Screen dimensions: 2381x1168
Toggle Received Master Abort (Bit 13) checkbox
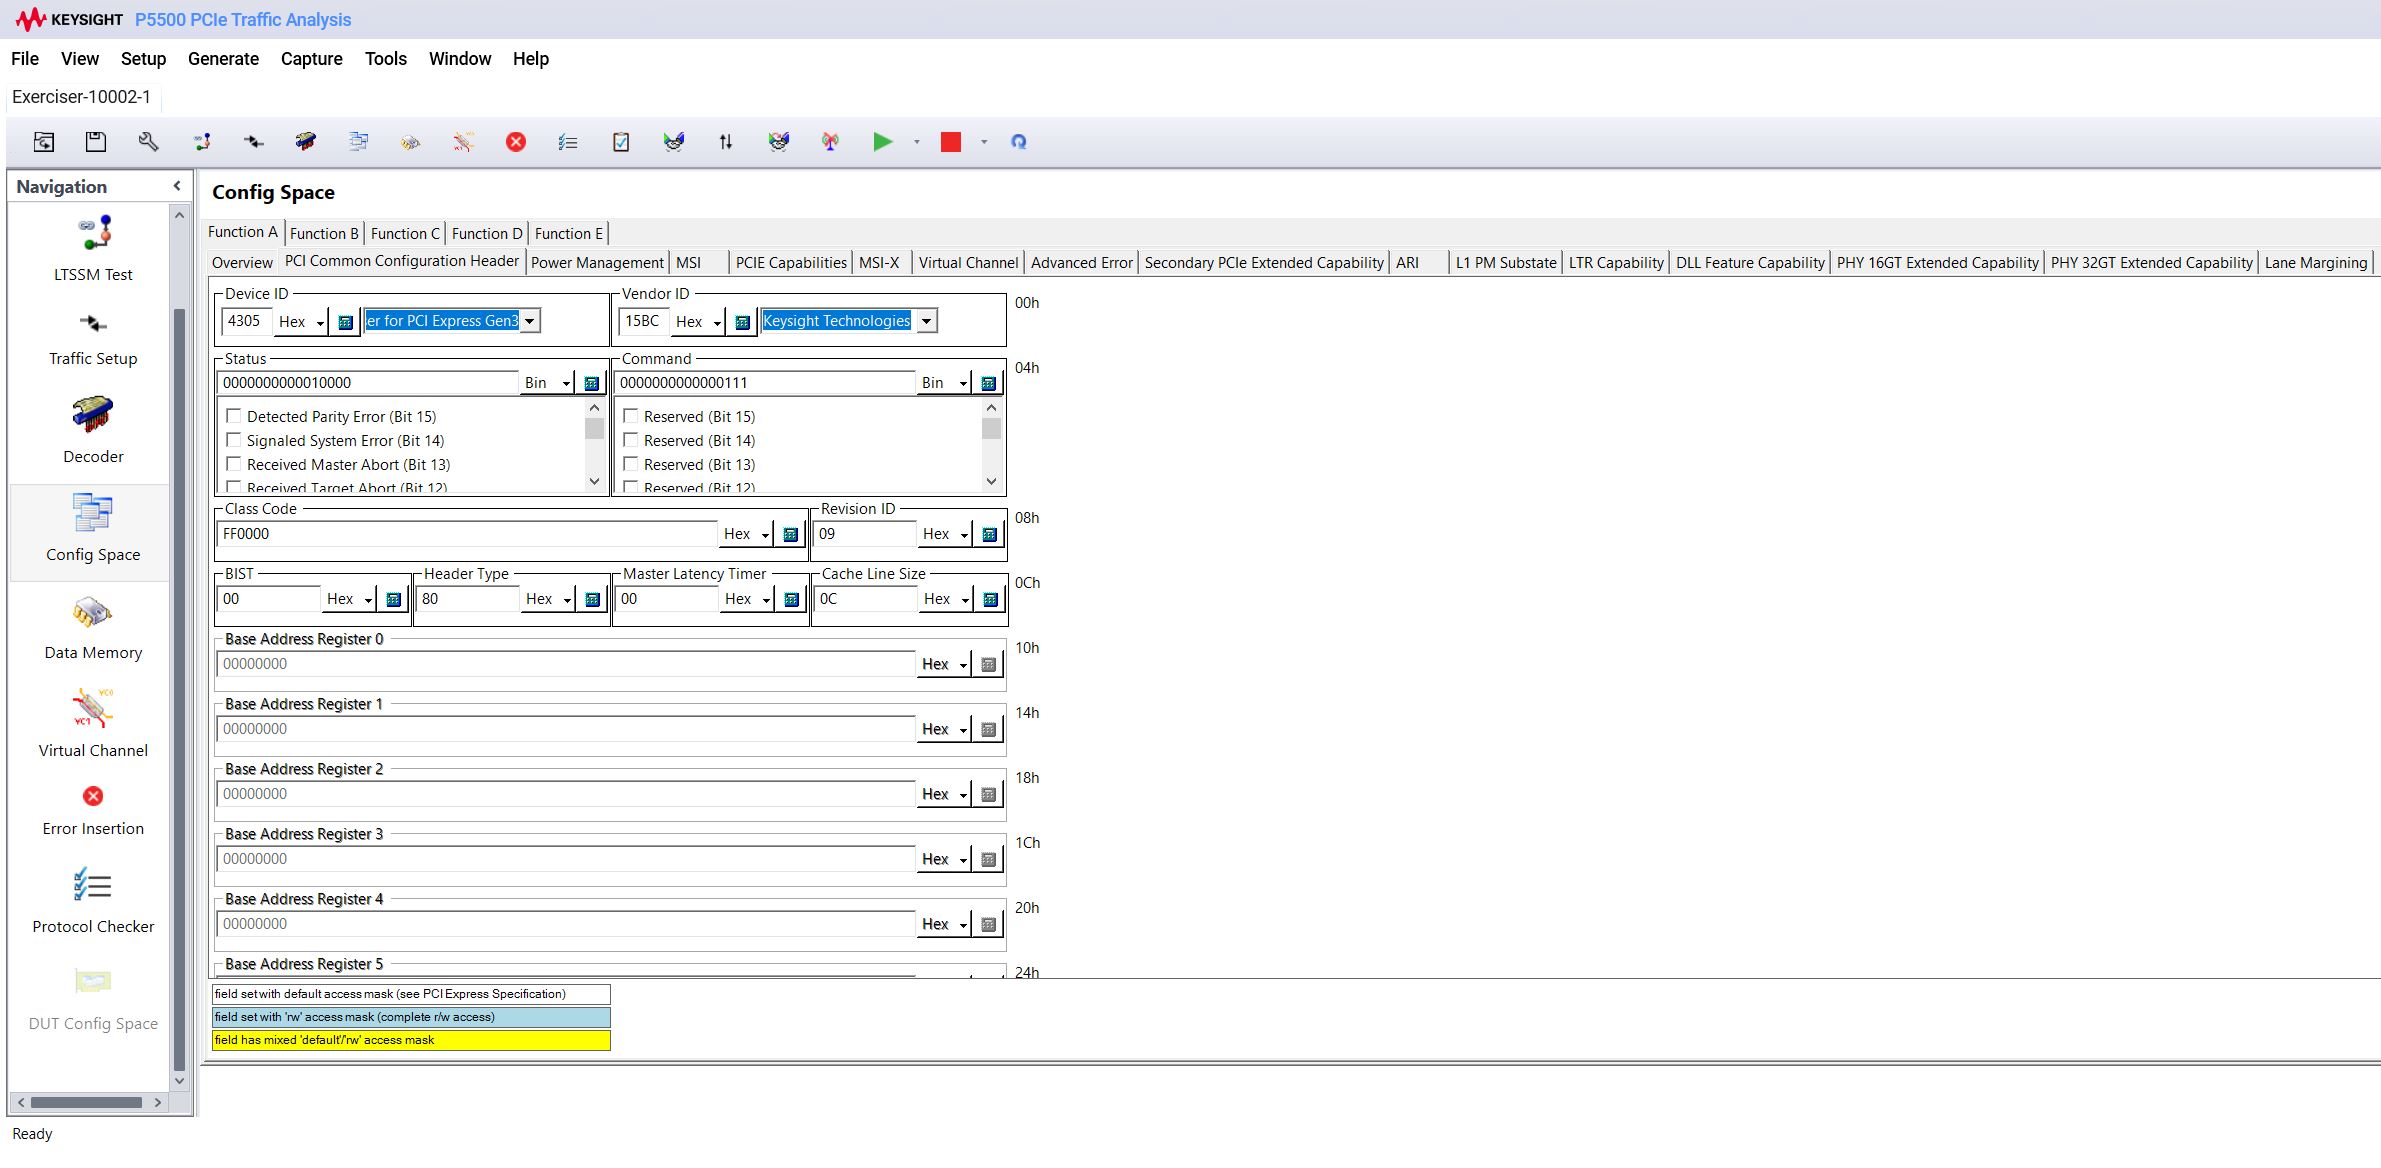234,464
